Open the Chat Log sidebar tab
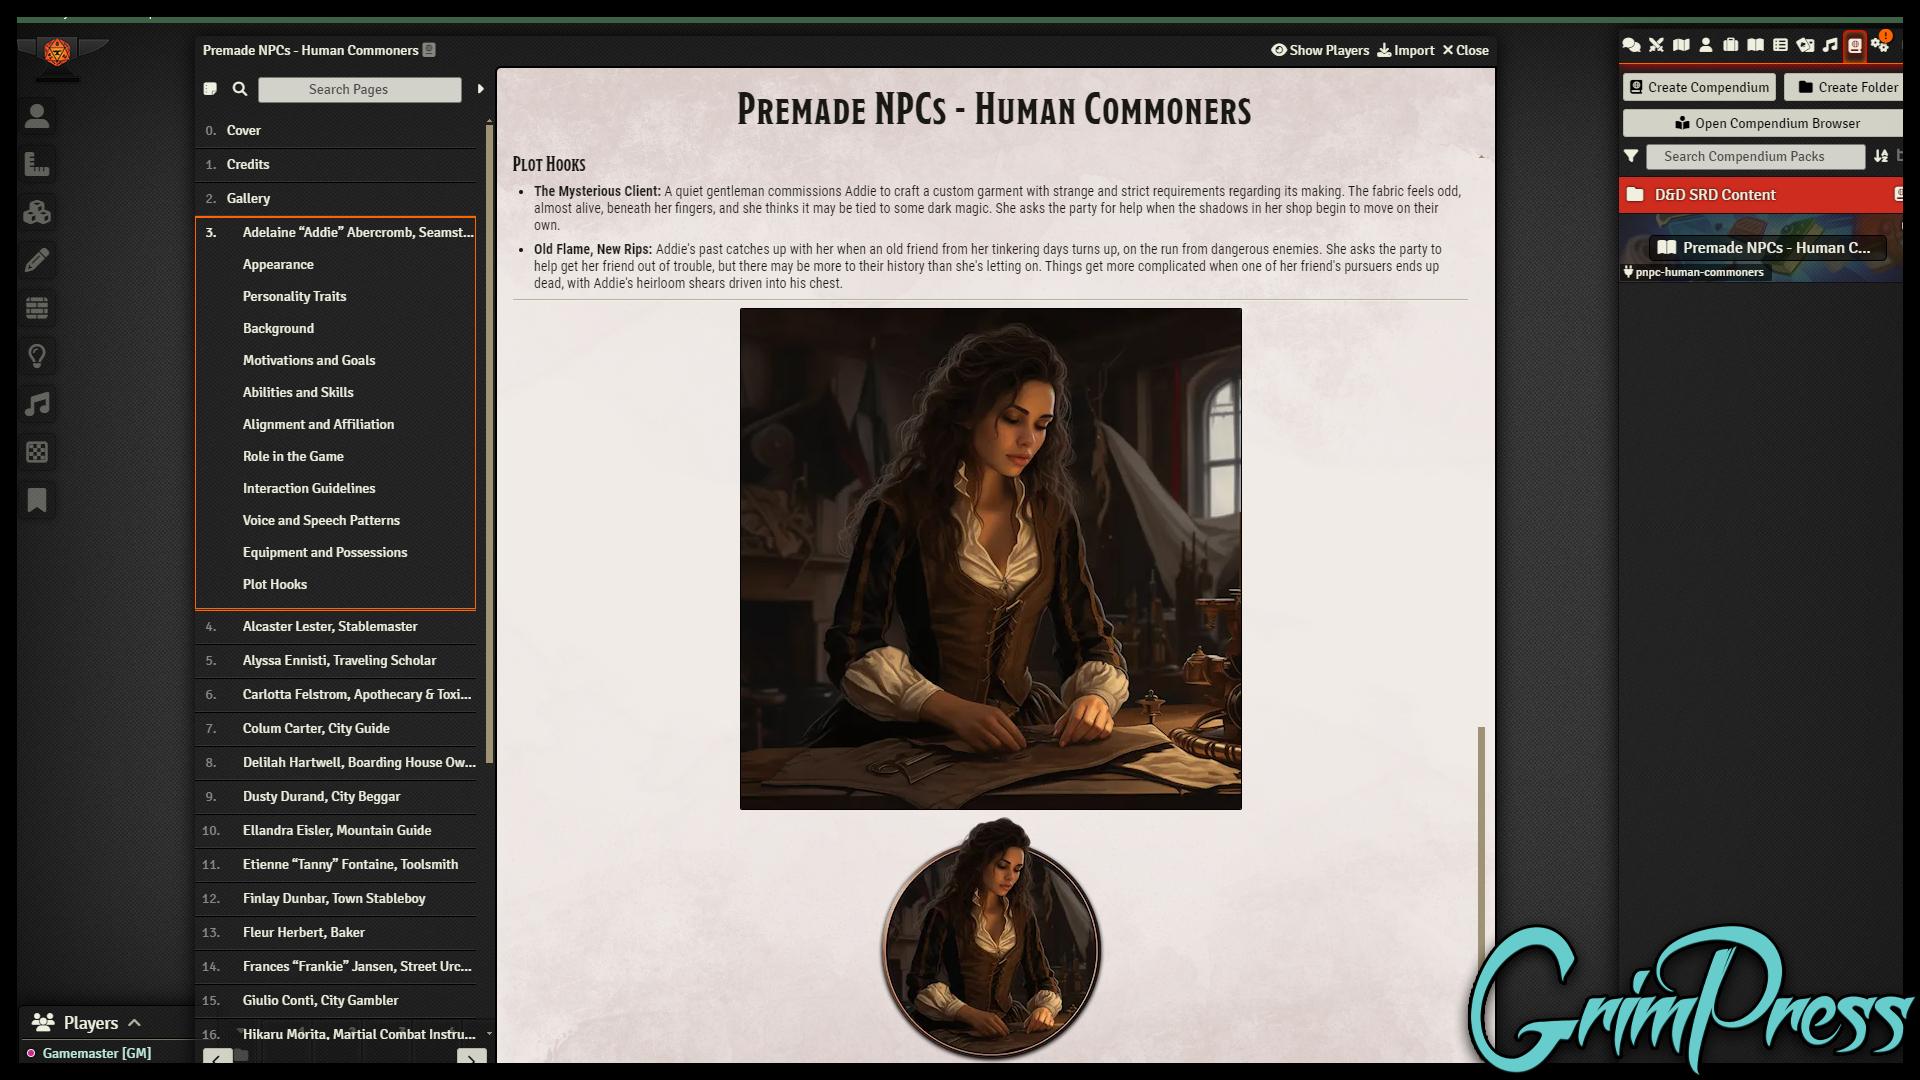 point(1631,45)
